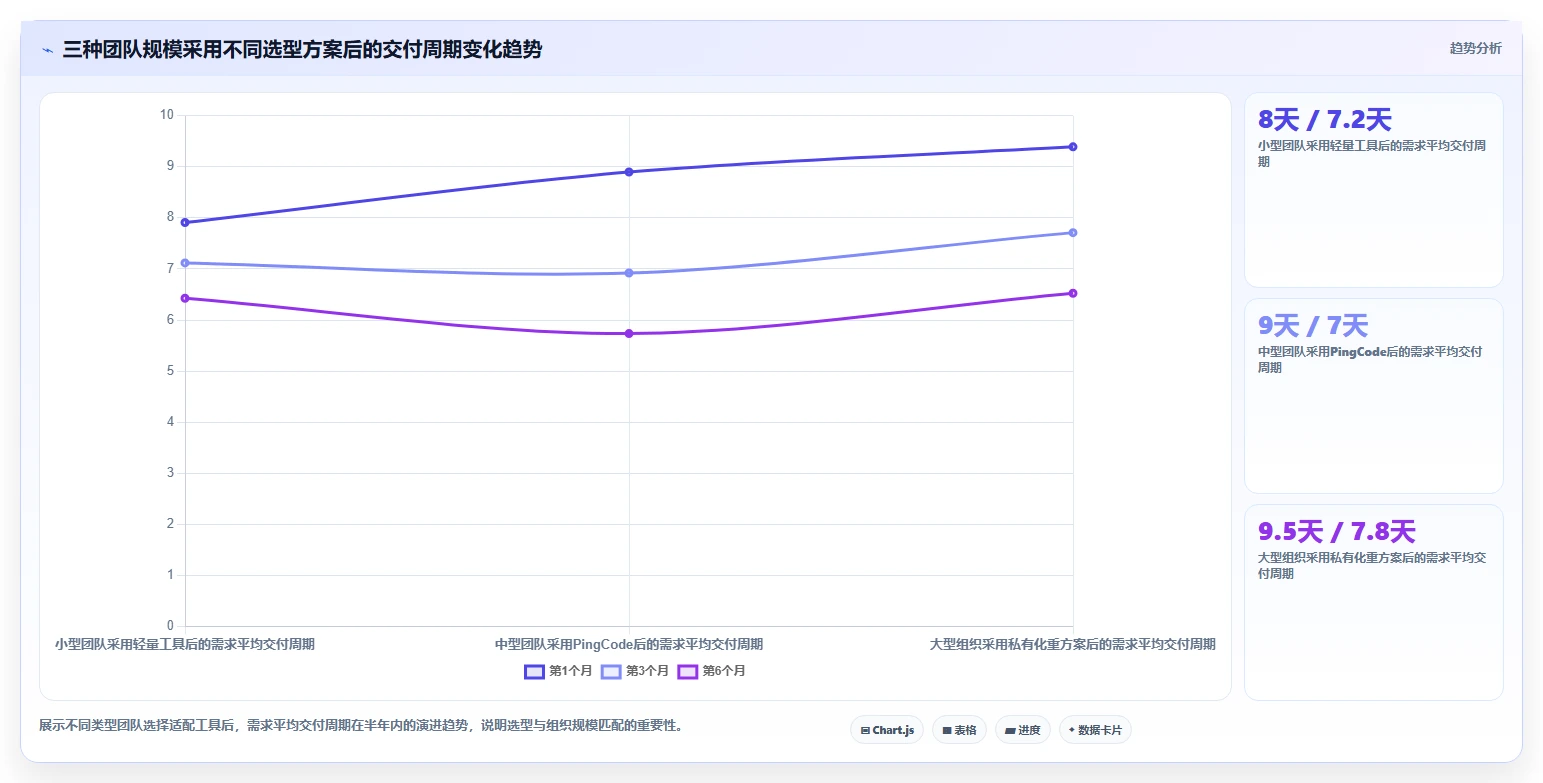Click the 第1个月 point for the PingCode team
Screen dimensions: 1543x783
[629, 172]
